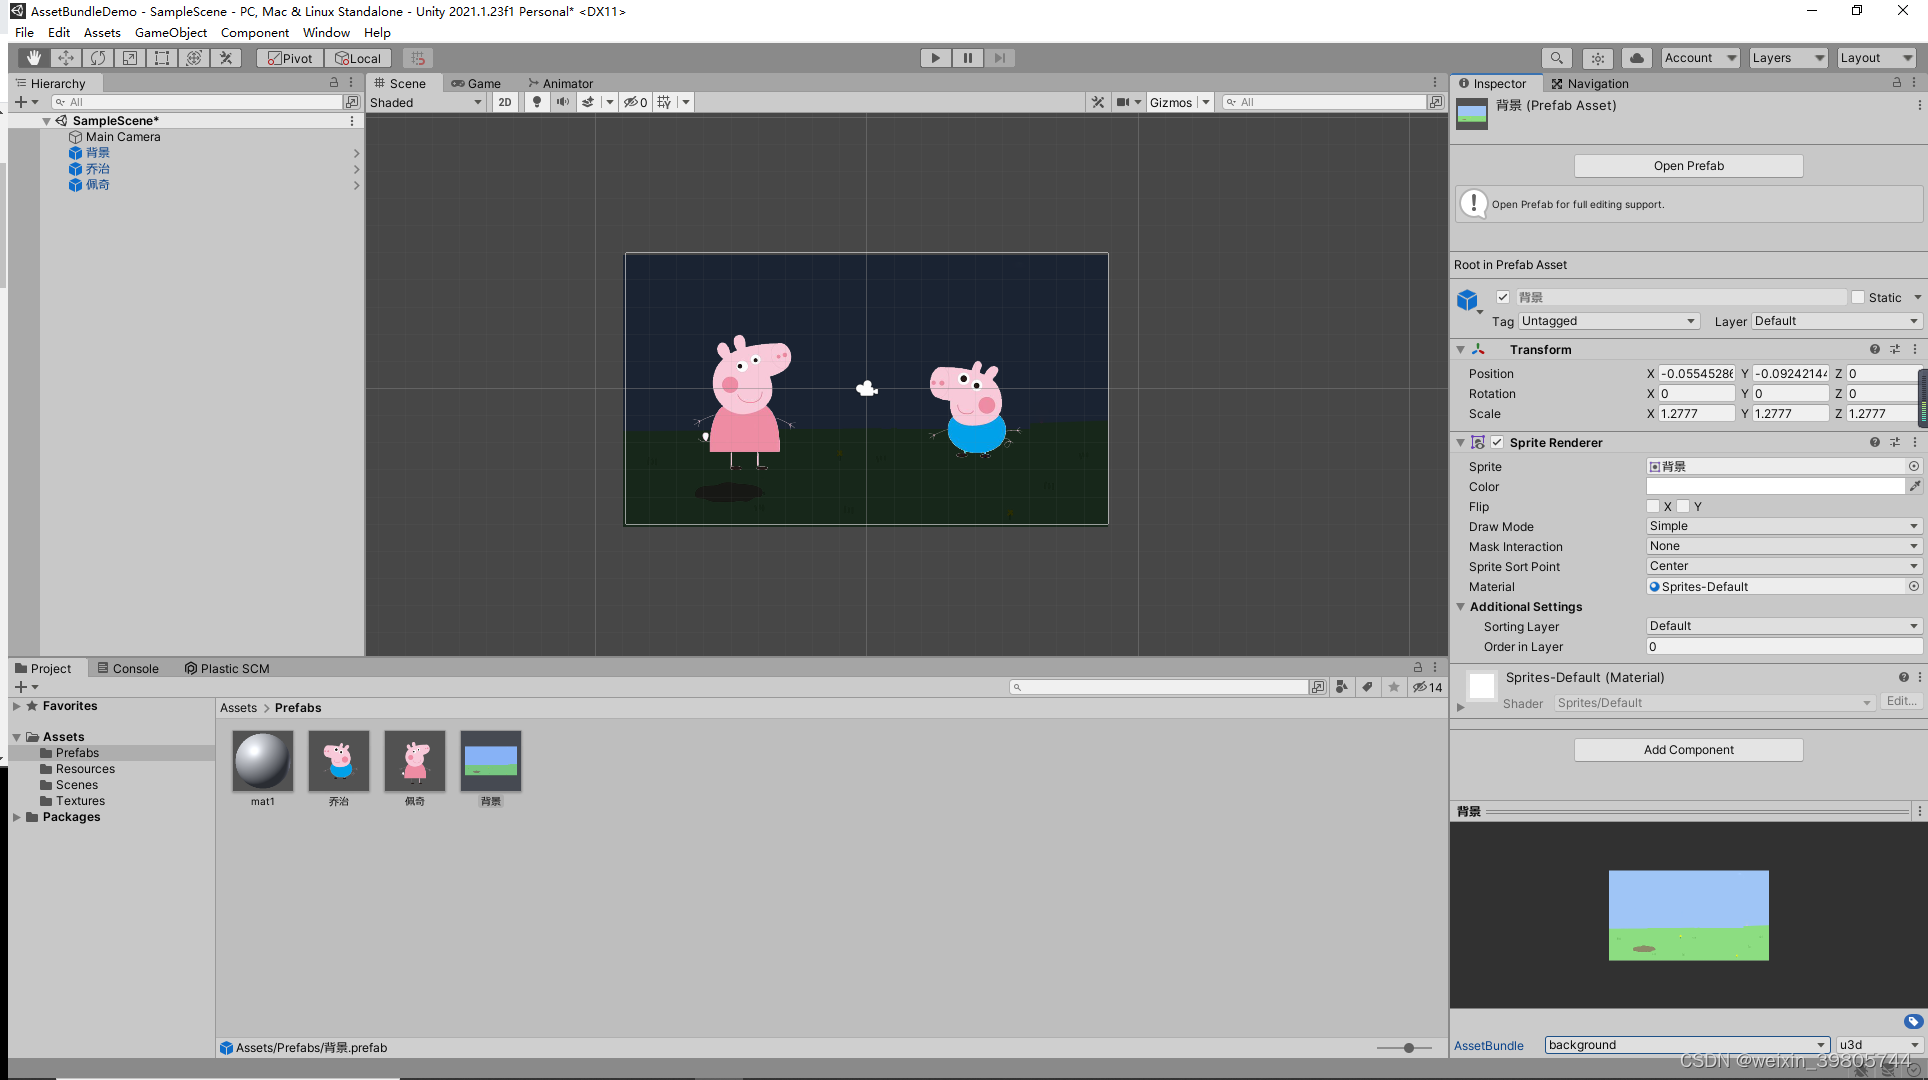Open Sprite Renderer presets icon
This screenshot has width=1928, height=1080.
pyautogui.click(x=1895, y=442)
